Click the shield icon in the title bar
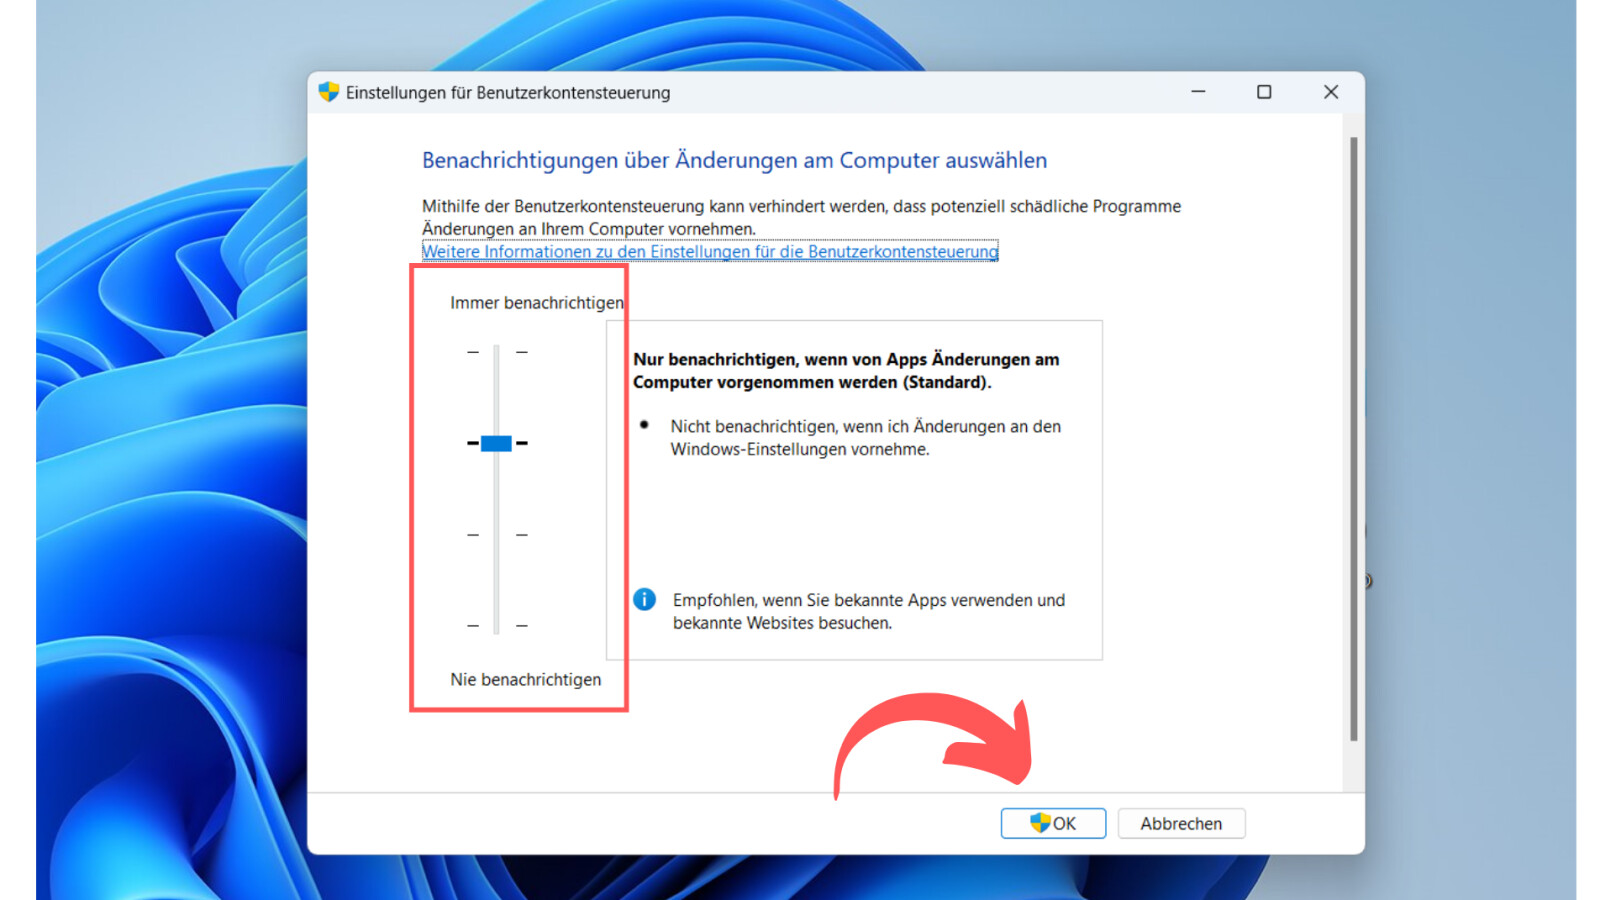The image size is (1600, 900). pyautogui.click(x=328, y=92)
